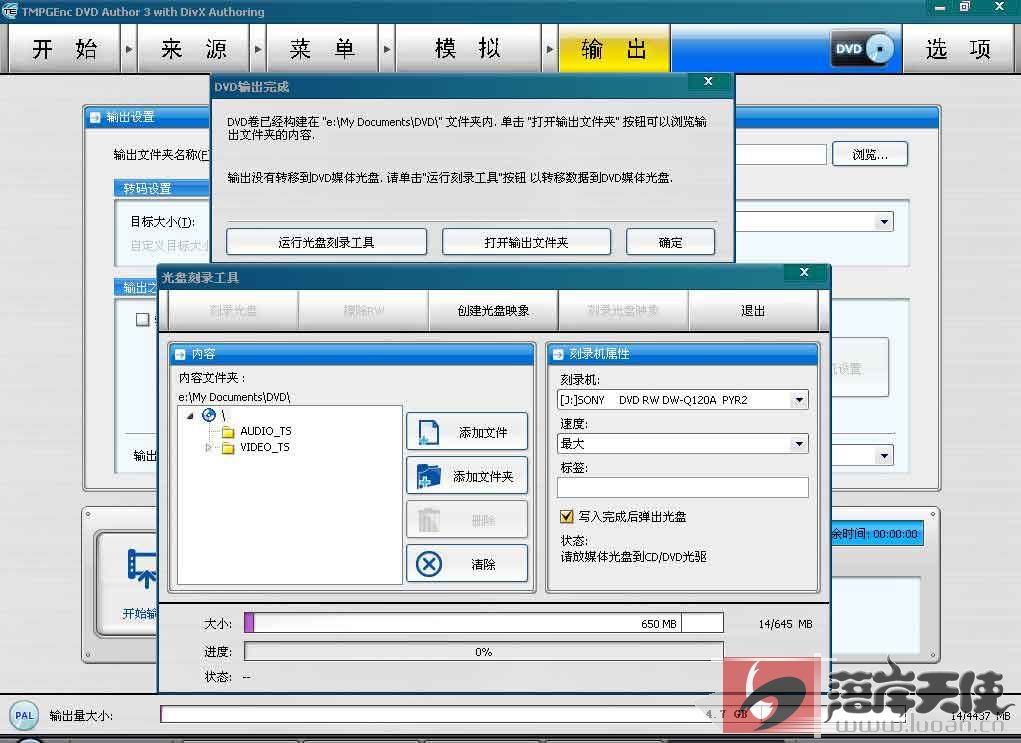Viewport: 1021px width, 743px height.
Task: Click the 打开输出文件夹 button
Action: (526, 242)
